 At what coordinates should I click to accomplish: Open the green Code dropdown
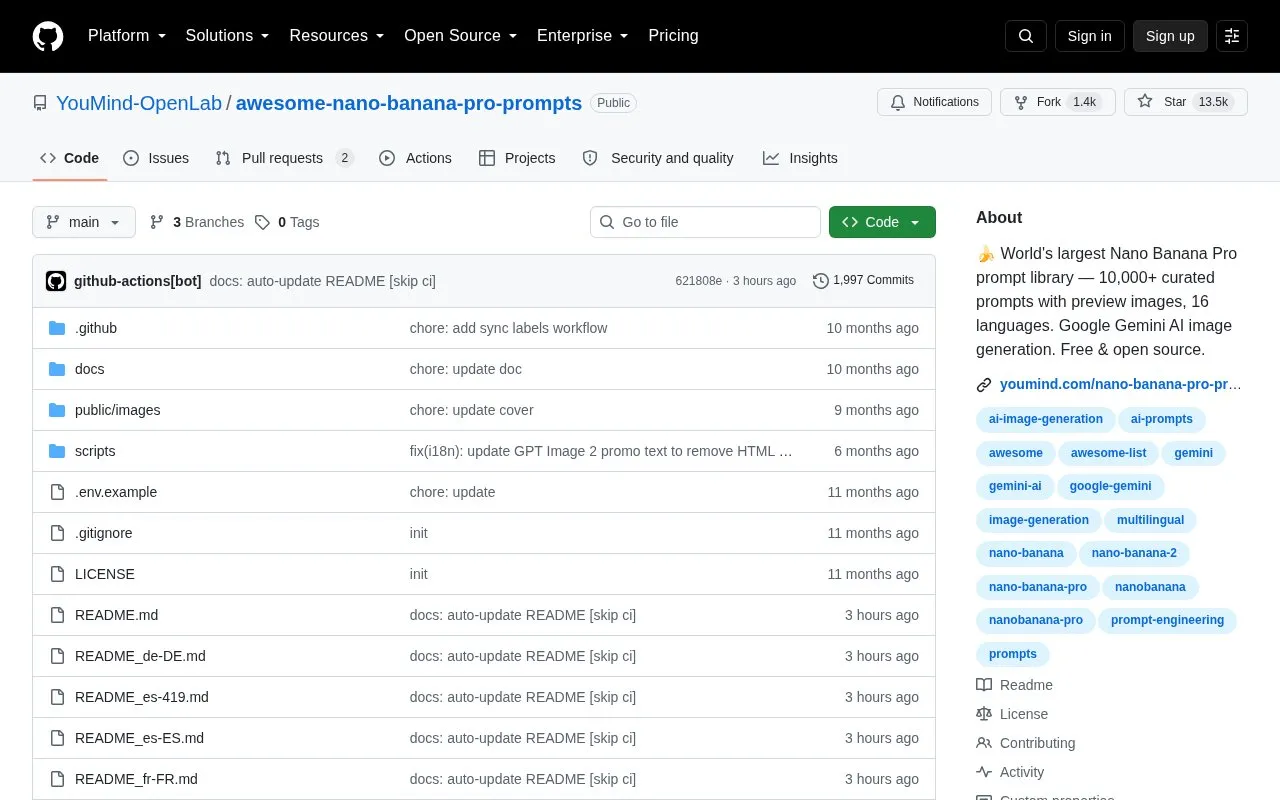coord(882,222)
